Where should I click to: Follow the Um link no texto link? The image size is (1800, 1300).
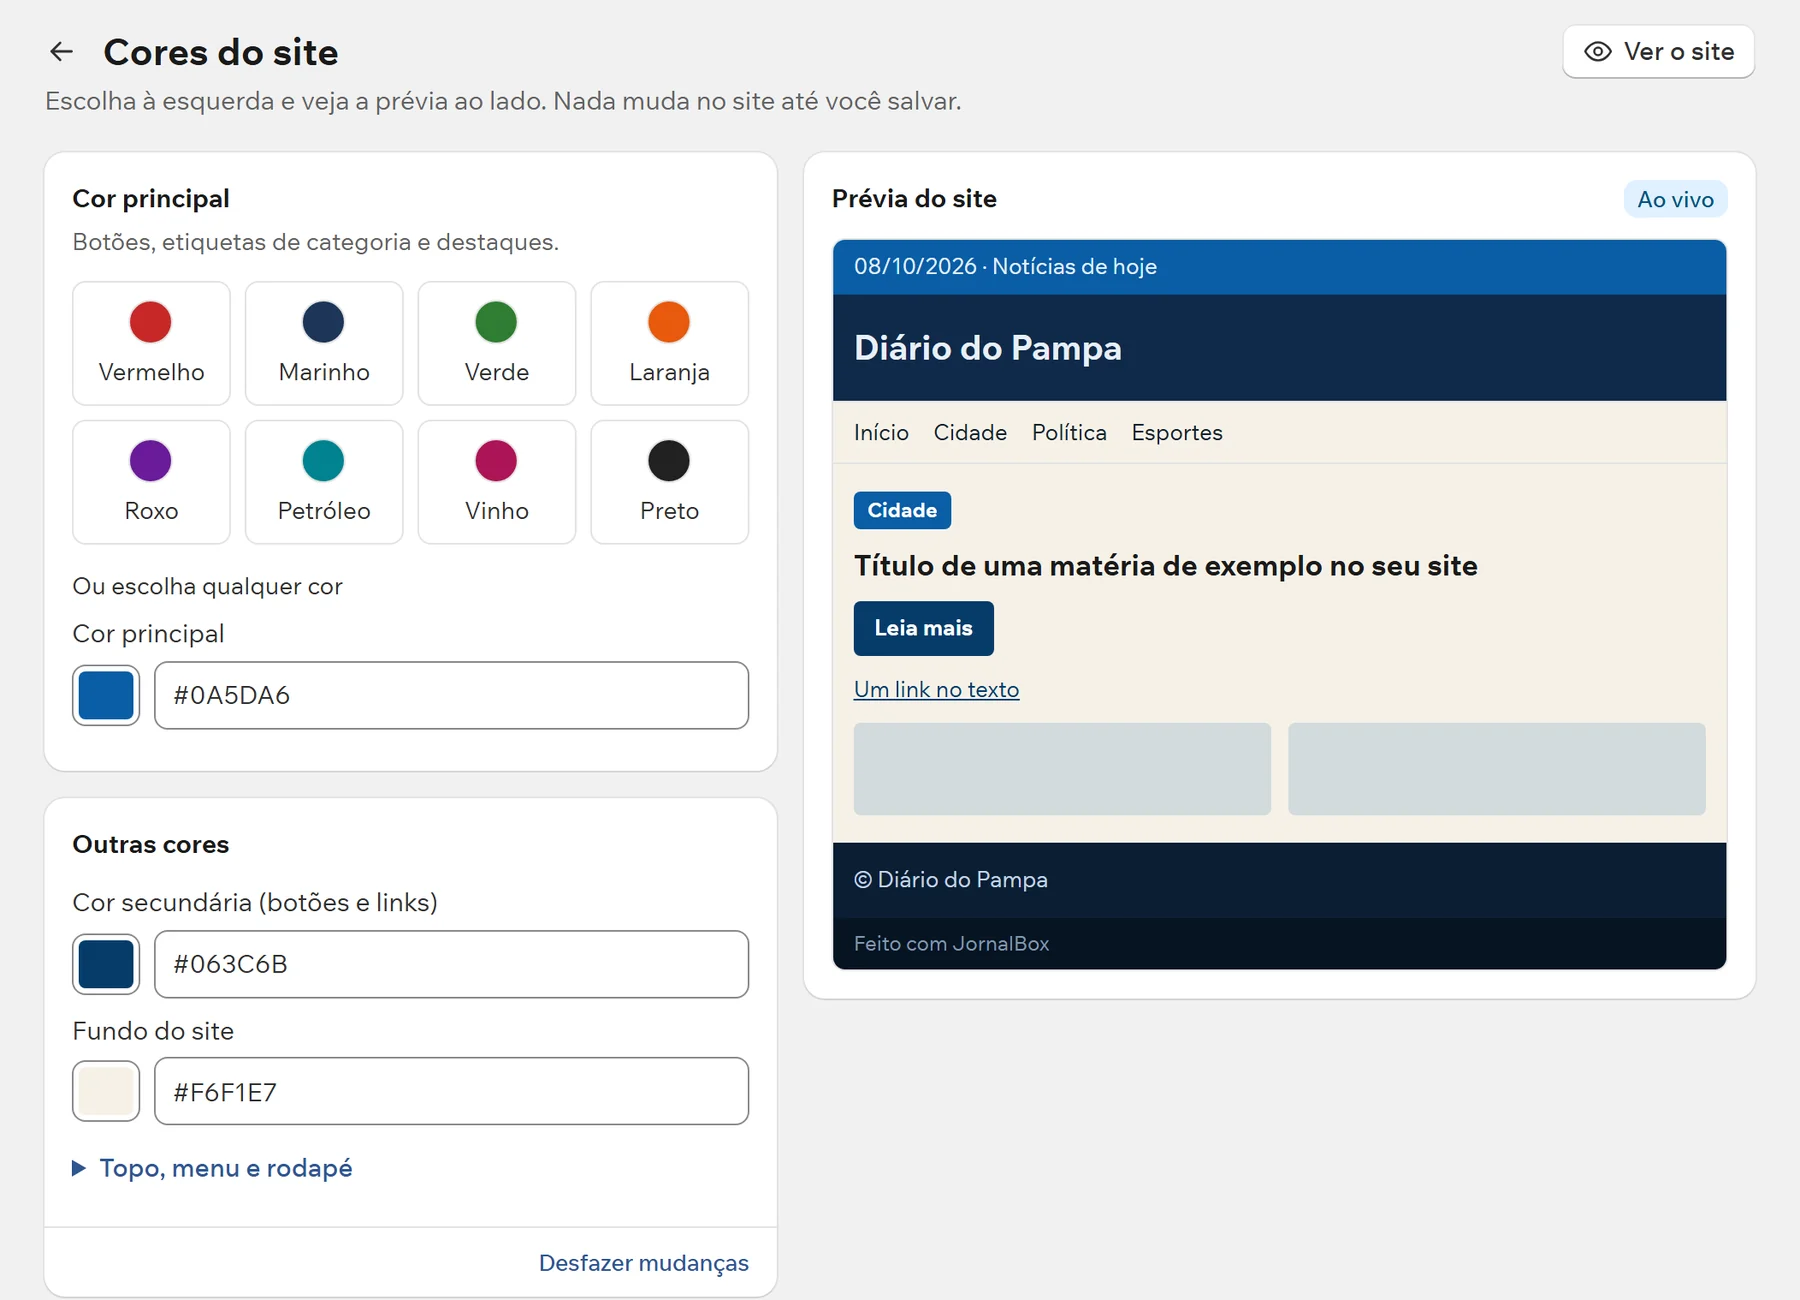point(937,690)
